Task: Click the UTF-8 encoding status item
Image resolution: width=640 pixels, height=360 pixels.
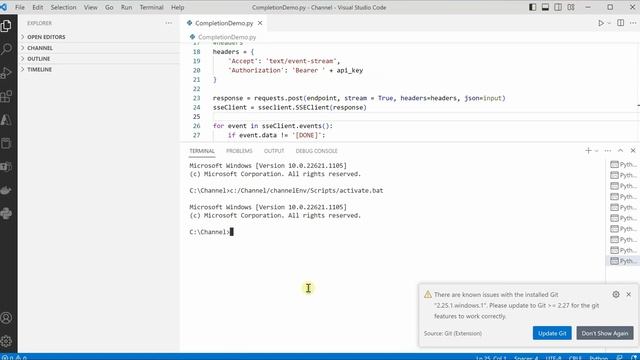Action: coord(553,358)
